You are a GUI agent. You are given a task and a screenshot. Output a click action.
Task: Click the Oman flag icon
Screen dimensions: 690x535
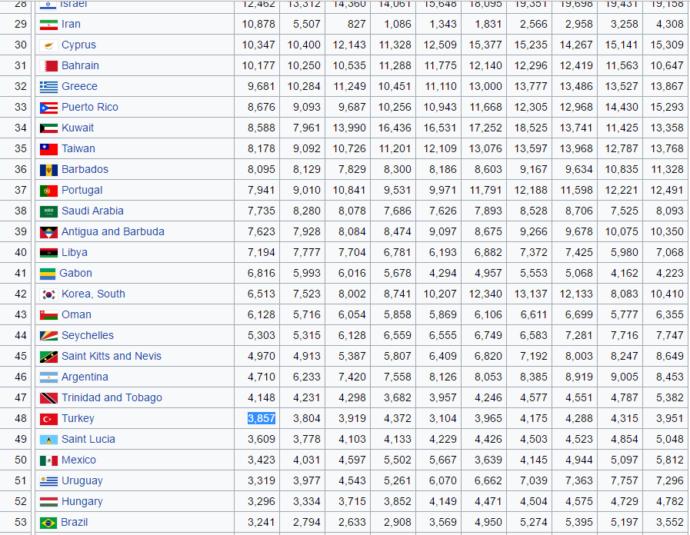coord(48,315)
